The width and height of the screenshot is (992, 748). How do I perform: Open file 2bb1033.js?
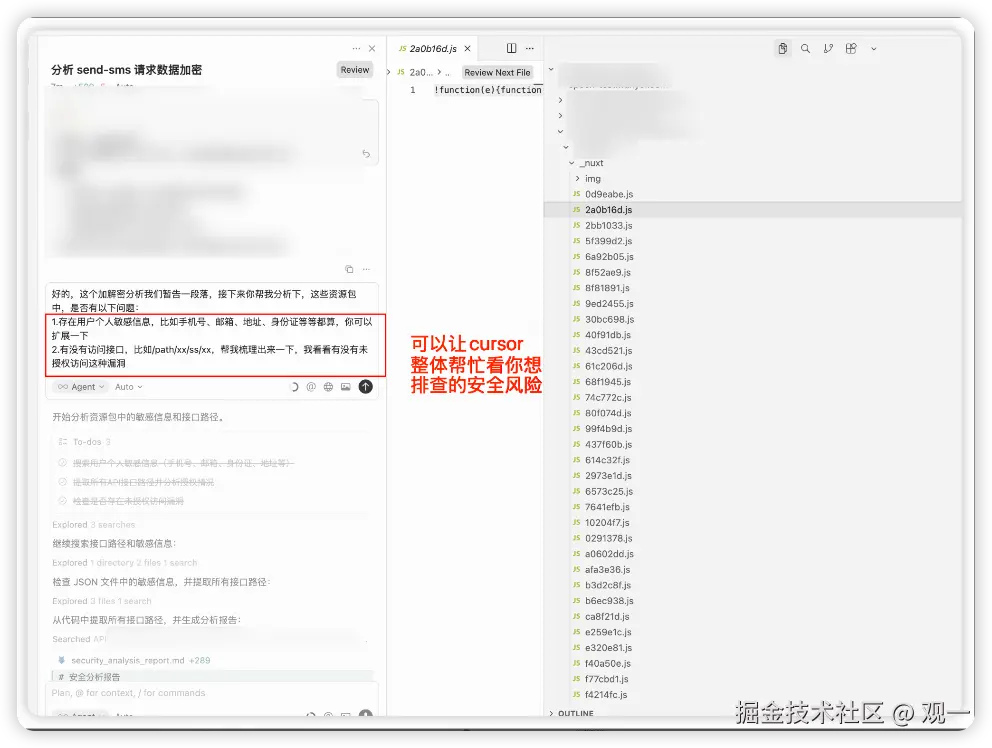609,225
